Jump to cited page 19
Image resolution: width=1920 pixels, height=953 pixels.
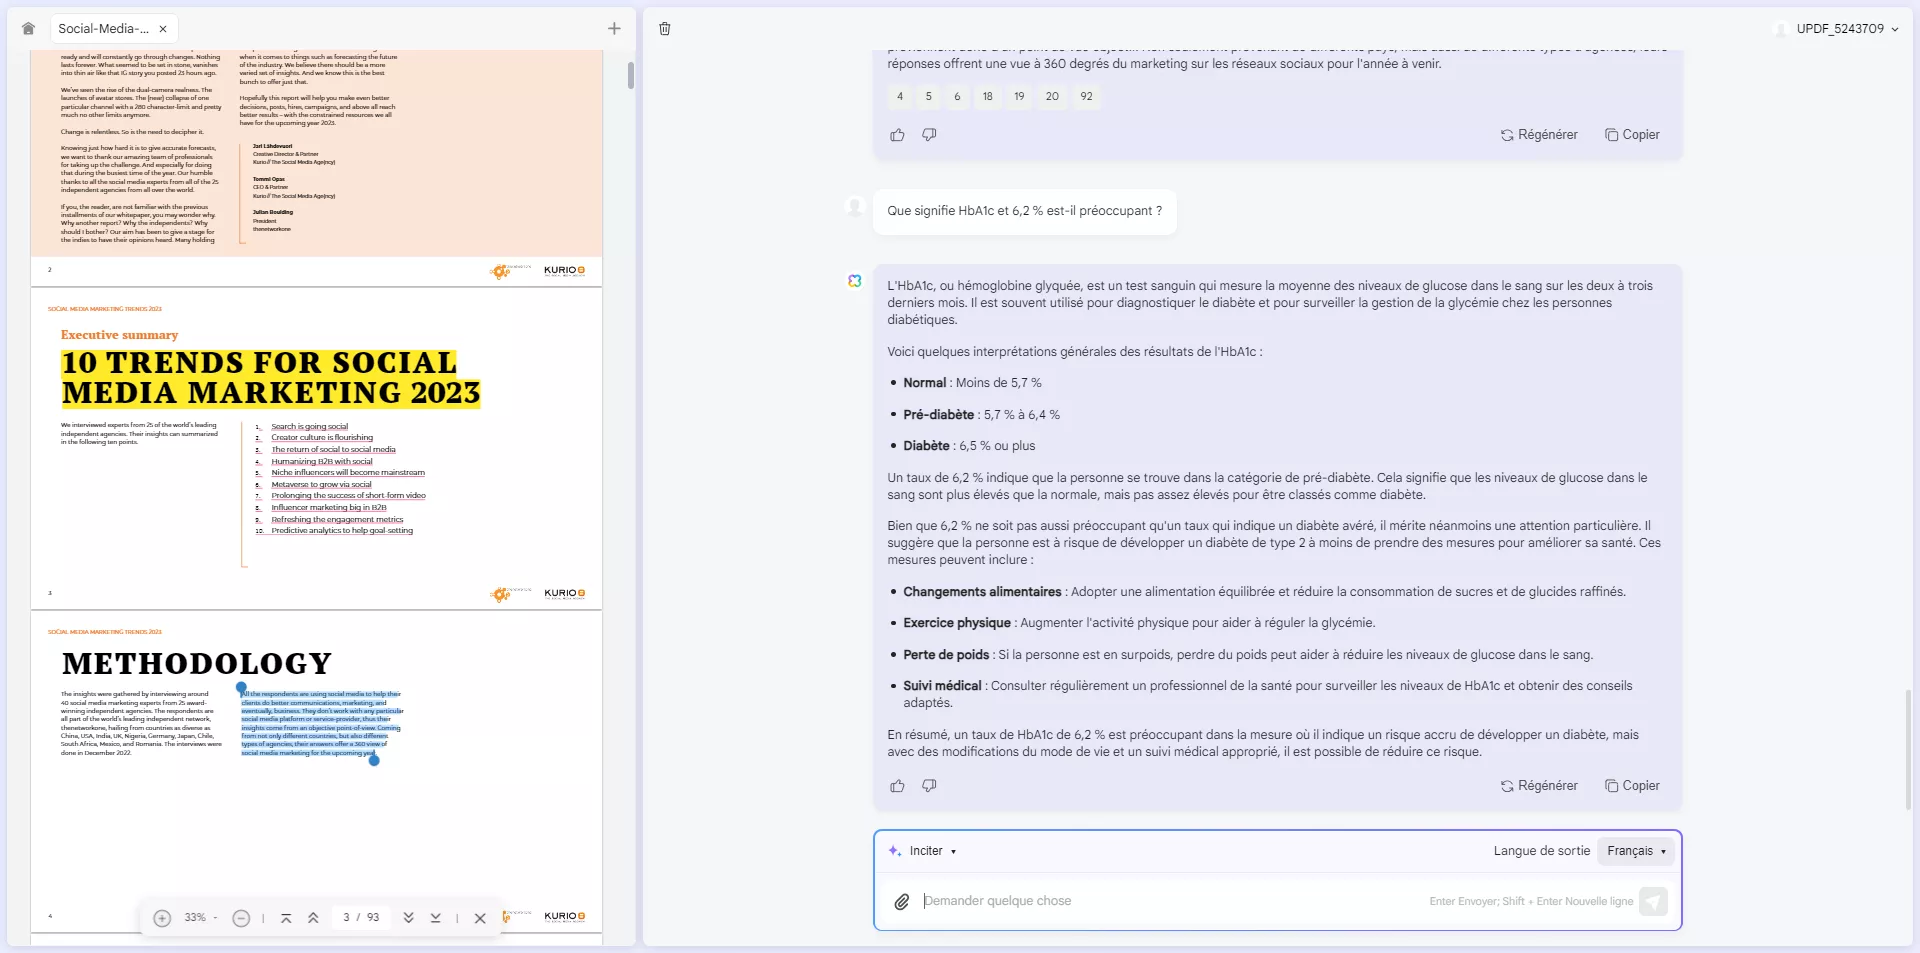click(x=1019, y=97)
